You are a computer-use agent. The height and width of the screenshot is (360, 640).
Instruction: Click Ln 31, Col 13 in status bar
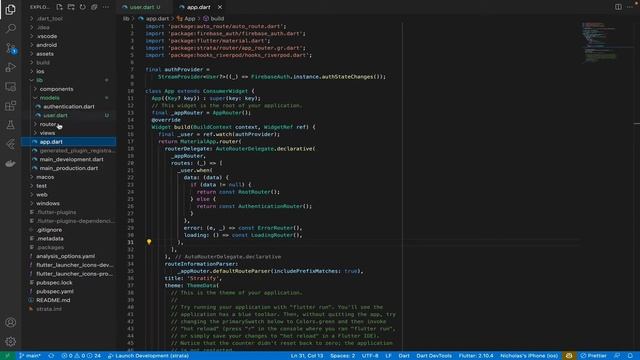[307, 356]
